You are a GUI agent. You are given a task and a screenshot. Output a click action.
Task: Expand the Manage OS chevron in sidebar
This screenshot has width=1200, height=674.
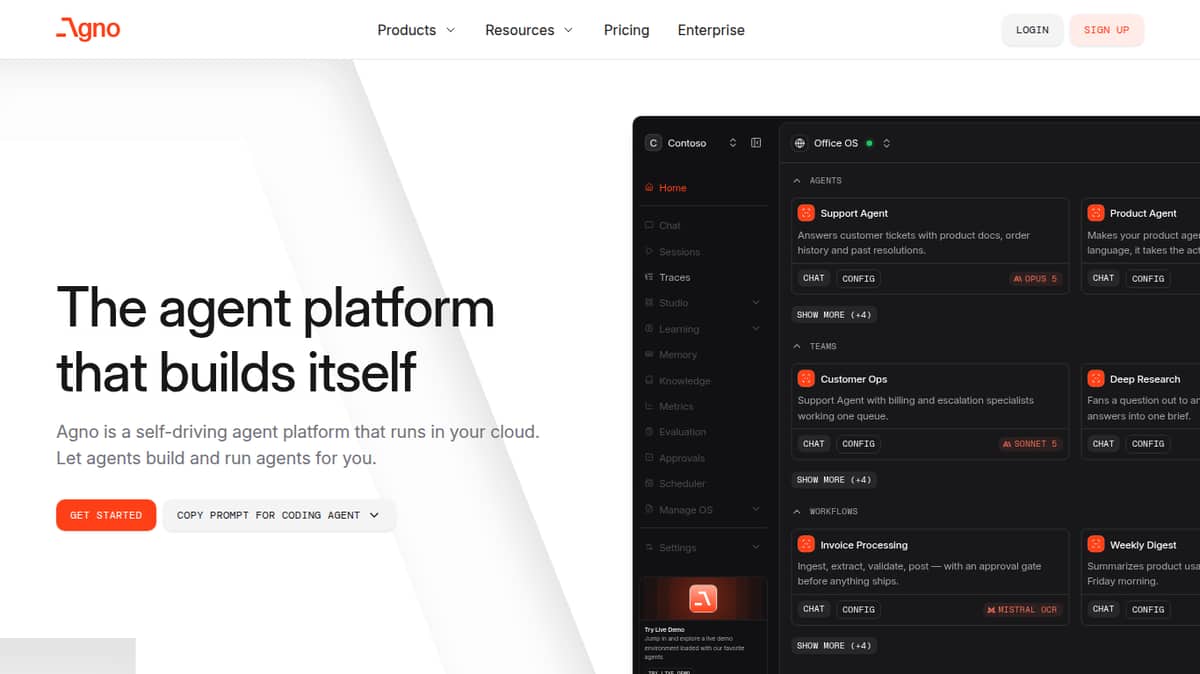click(x=756, y=510)
